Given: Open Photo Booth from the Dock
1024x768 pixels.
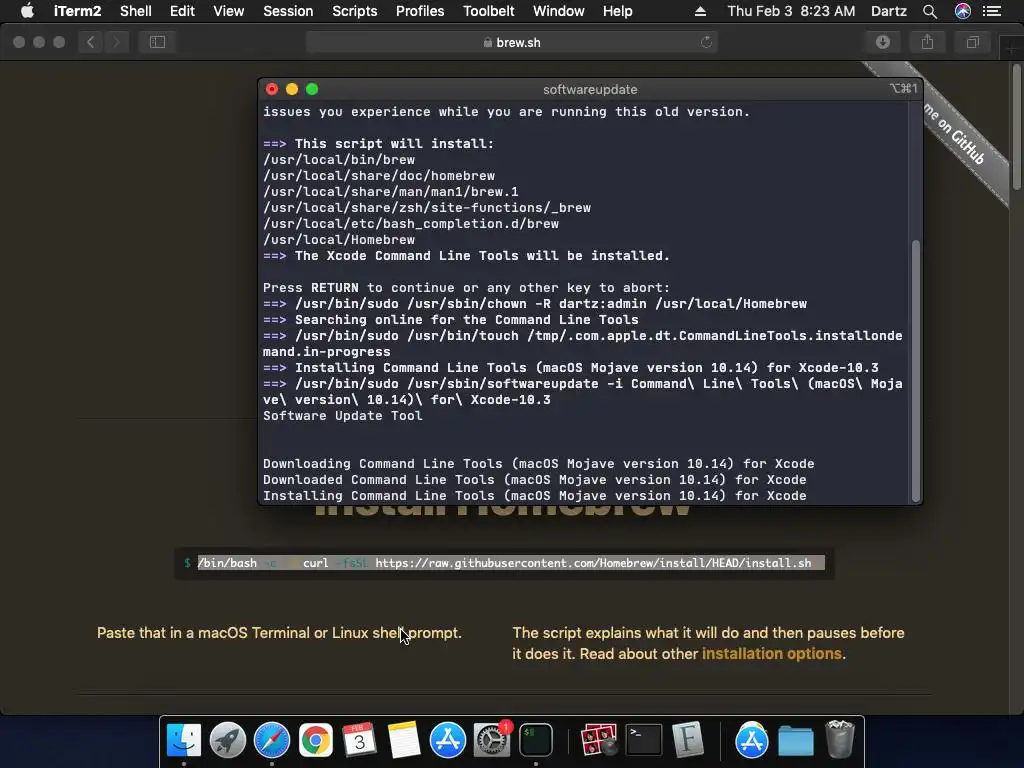Looking at the screenshot, I should 599,740.
